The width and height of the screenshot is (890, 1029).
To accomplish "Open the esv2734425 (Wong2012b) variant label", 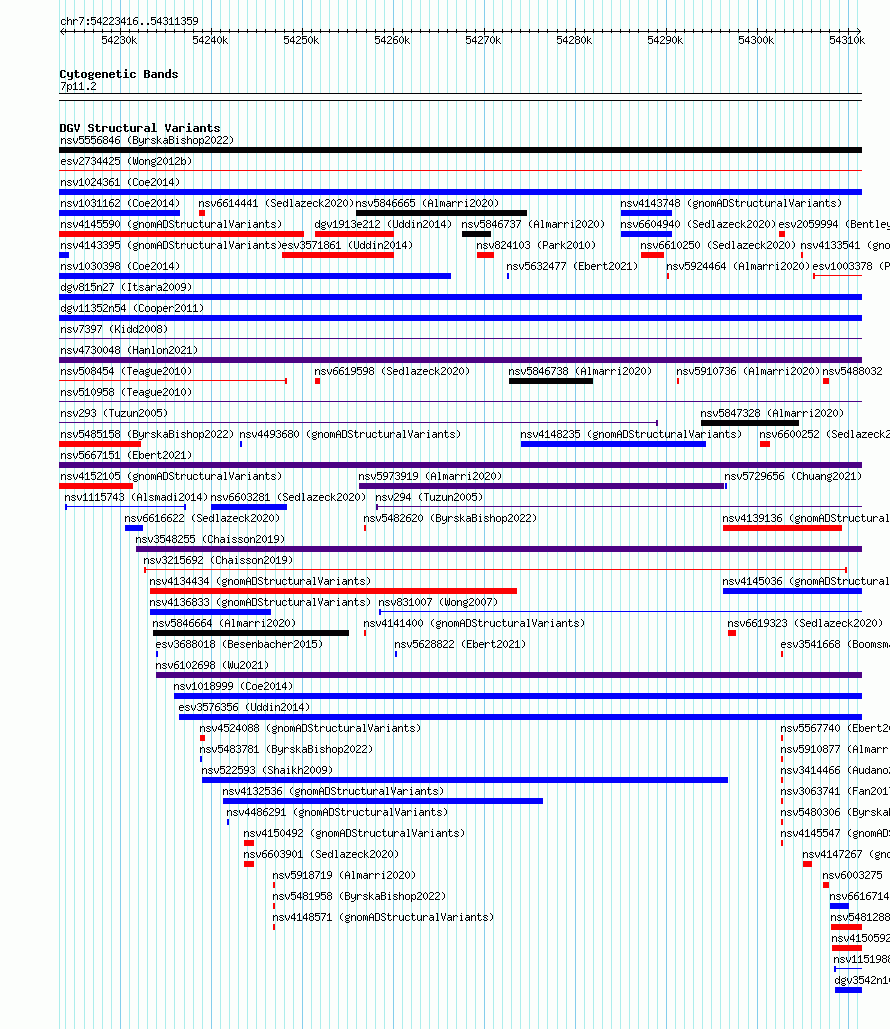I will [x=126, y=161].
